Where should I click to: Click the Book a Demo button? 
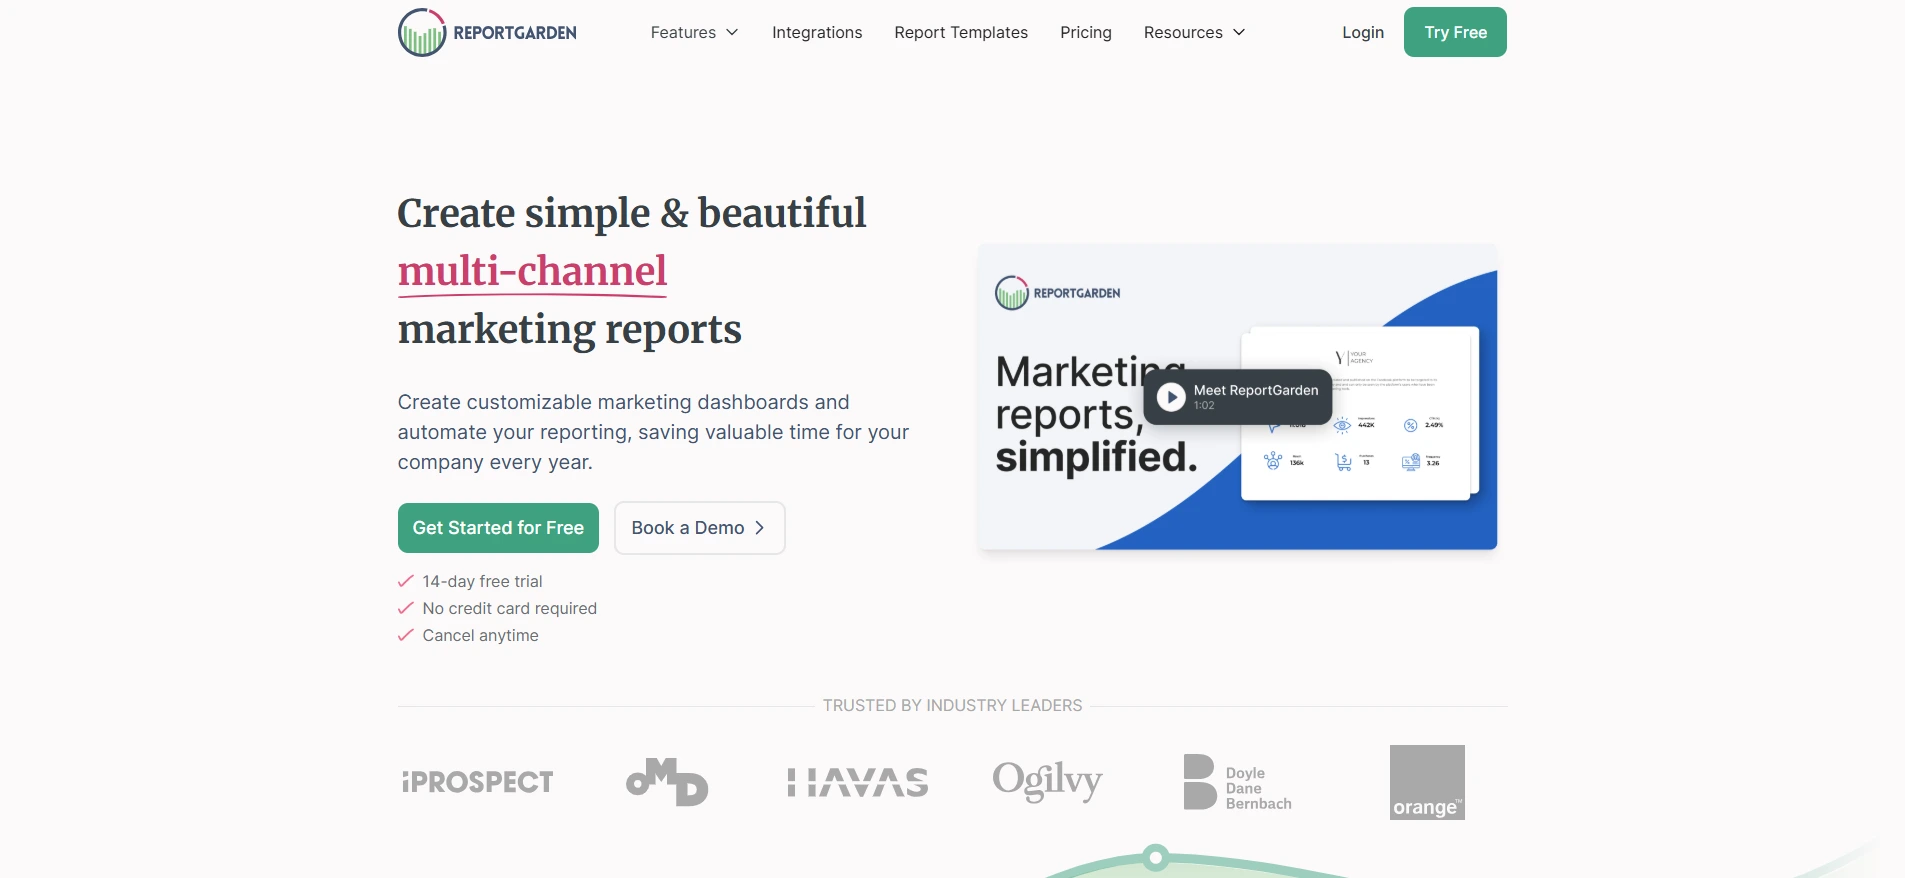[699, 527]
